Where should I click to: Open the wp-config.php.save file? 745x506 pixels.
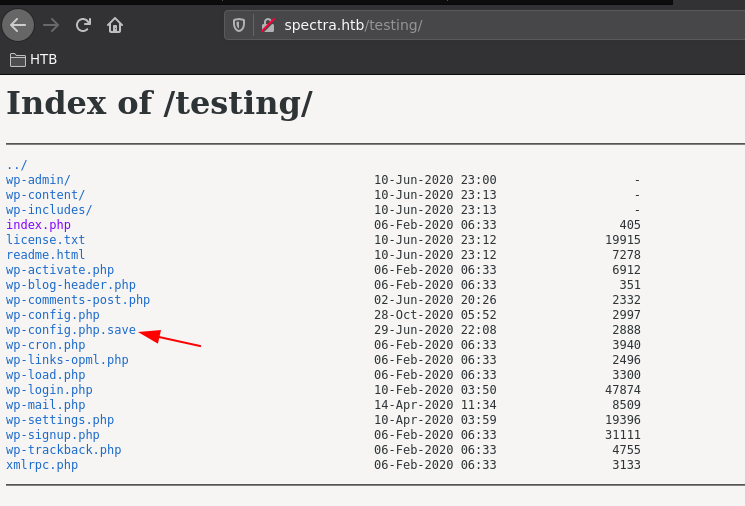(x=70, y=330)
